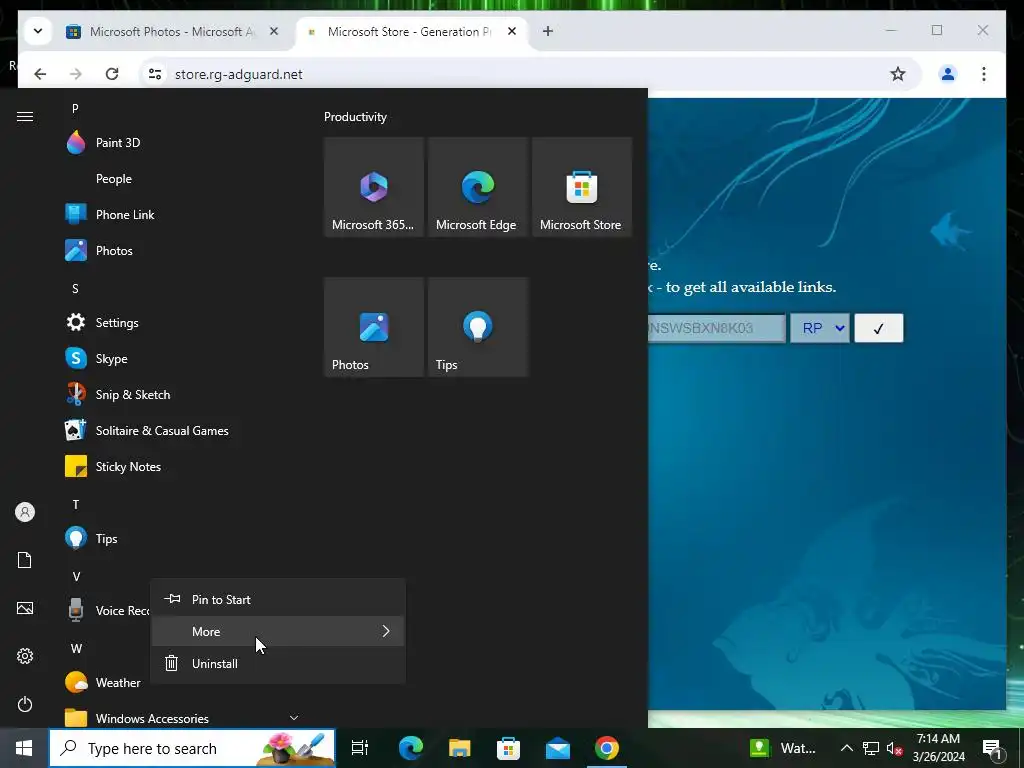Choose Pin to Start in context menu
This screenshot has height=768, width=1024.
(278, 600)
